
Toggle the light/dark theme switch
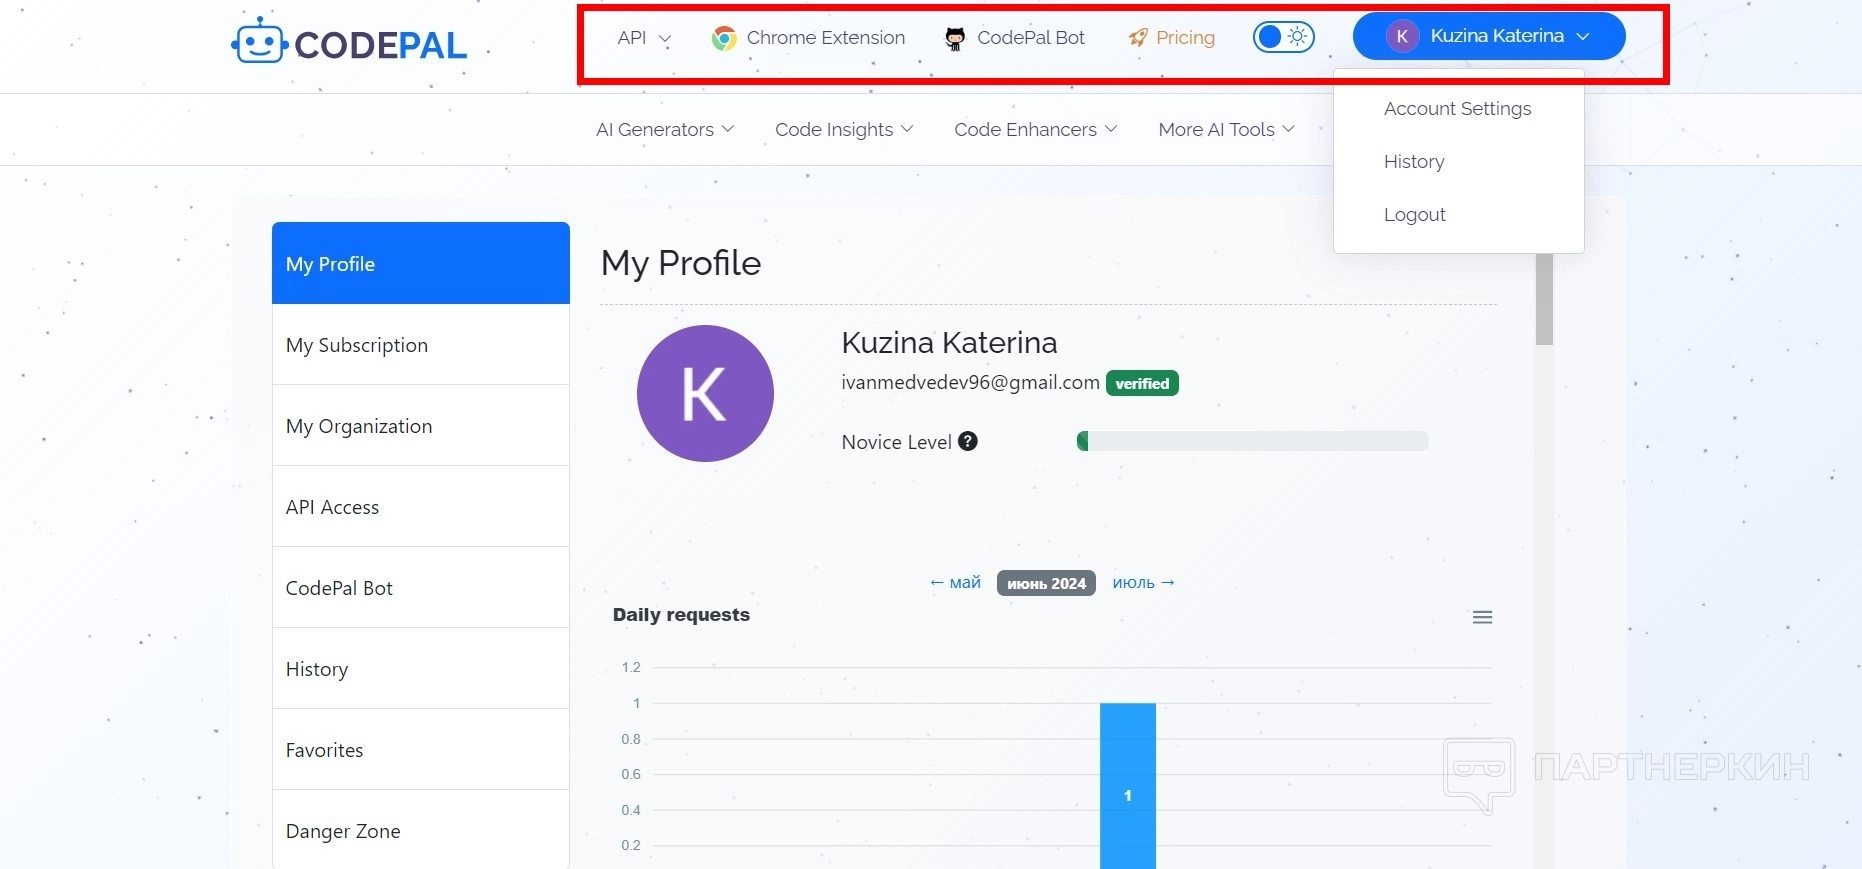(x=1284, y=37)
